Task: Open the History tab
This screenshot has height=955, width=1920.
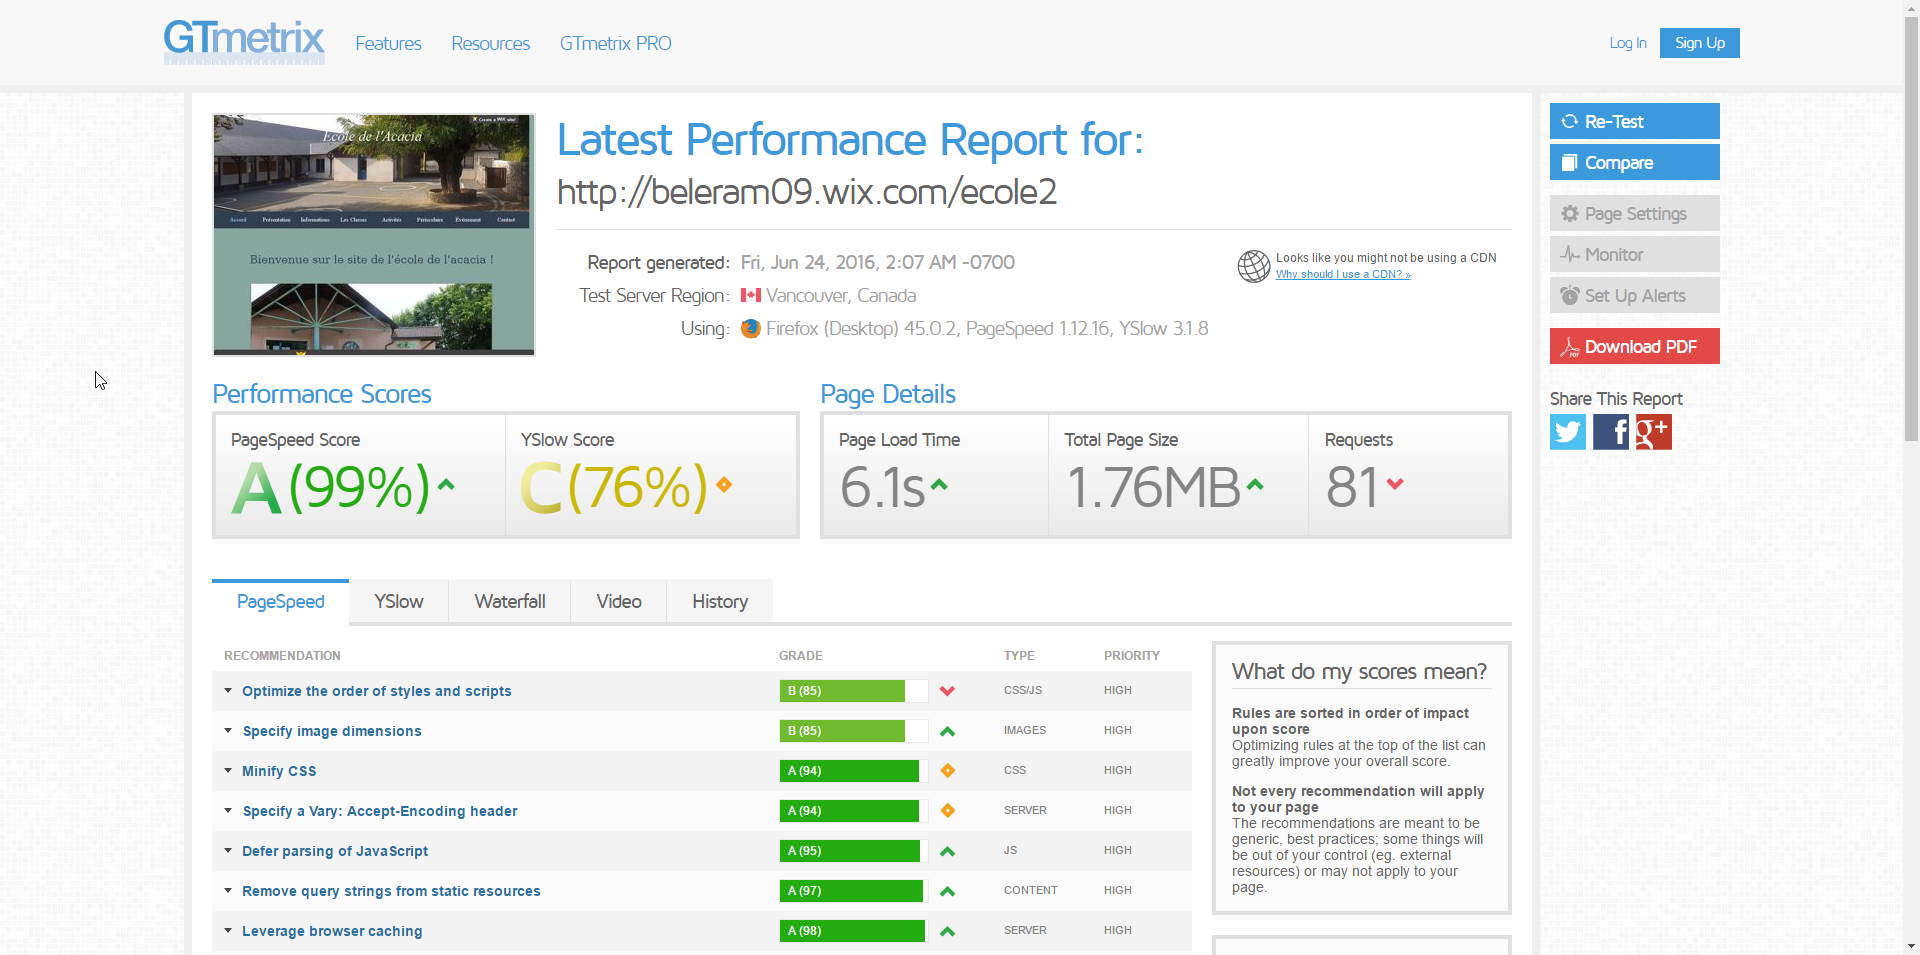Action: click(x=720, y=601)
